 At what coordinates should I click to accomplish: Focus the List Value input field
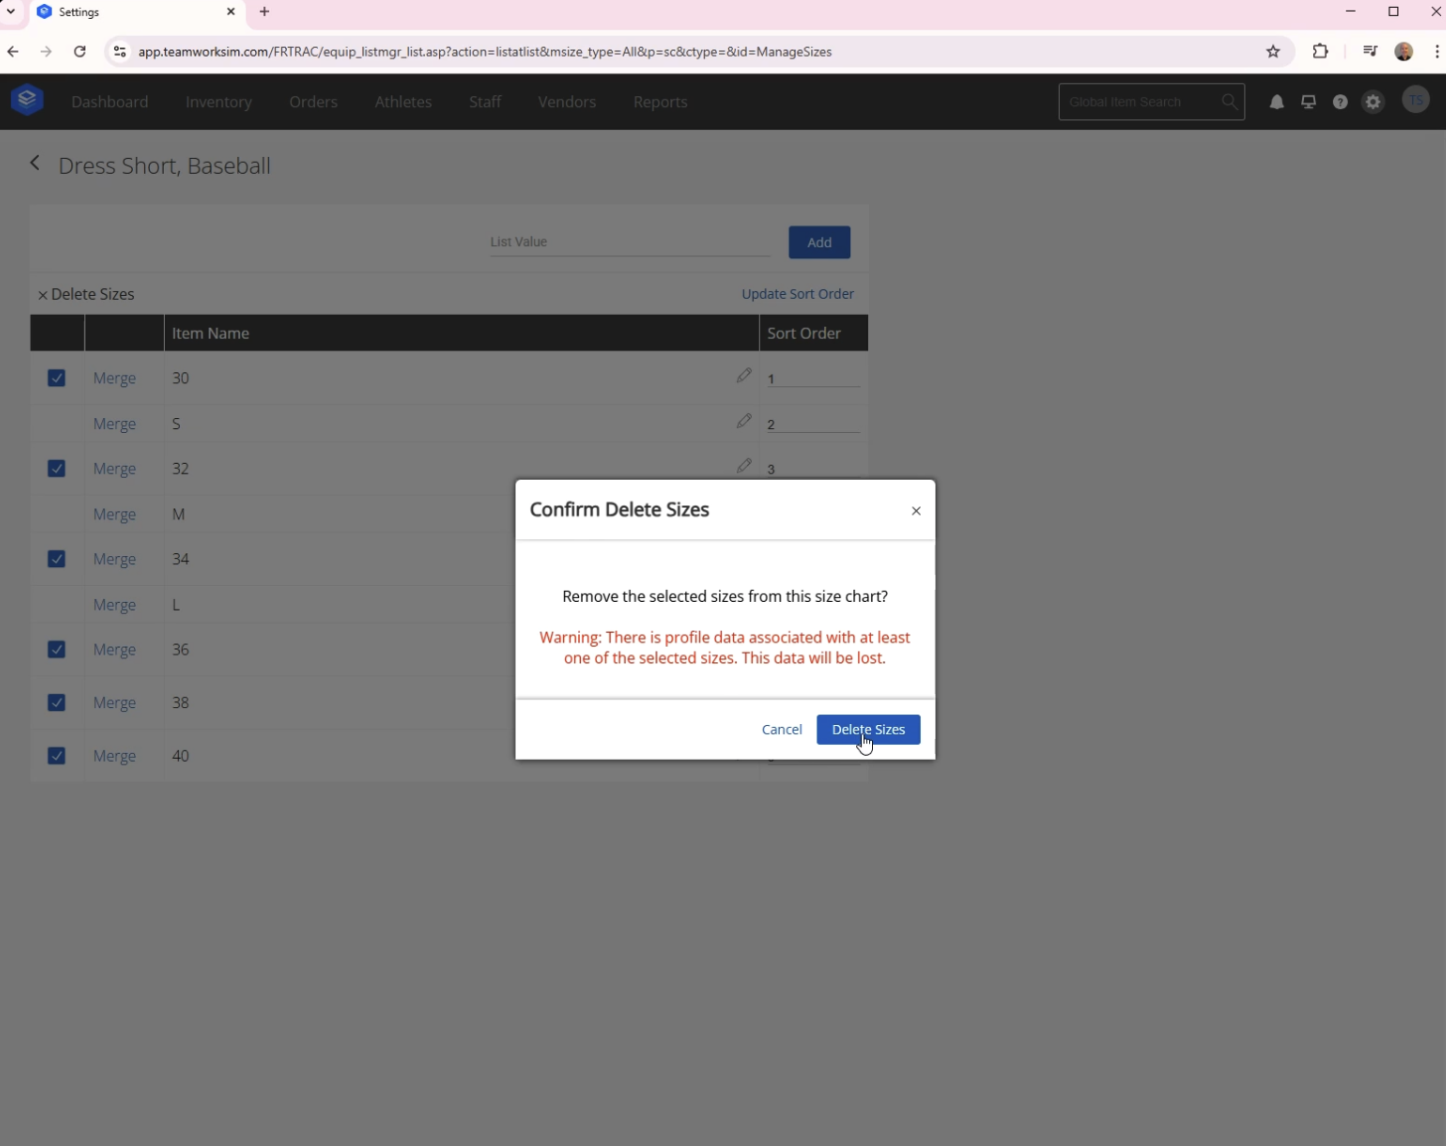(630, 242)
